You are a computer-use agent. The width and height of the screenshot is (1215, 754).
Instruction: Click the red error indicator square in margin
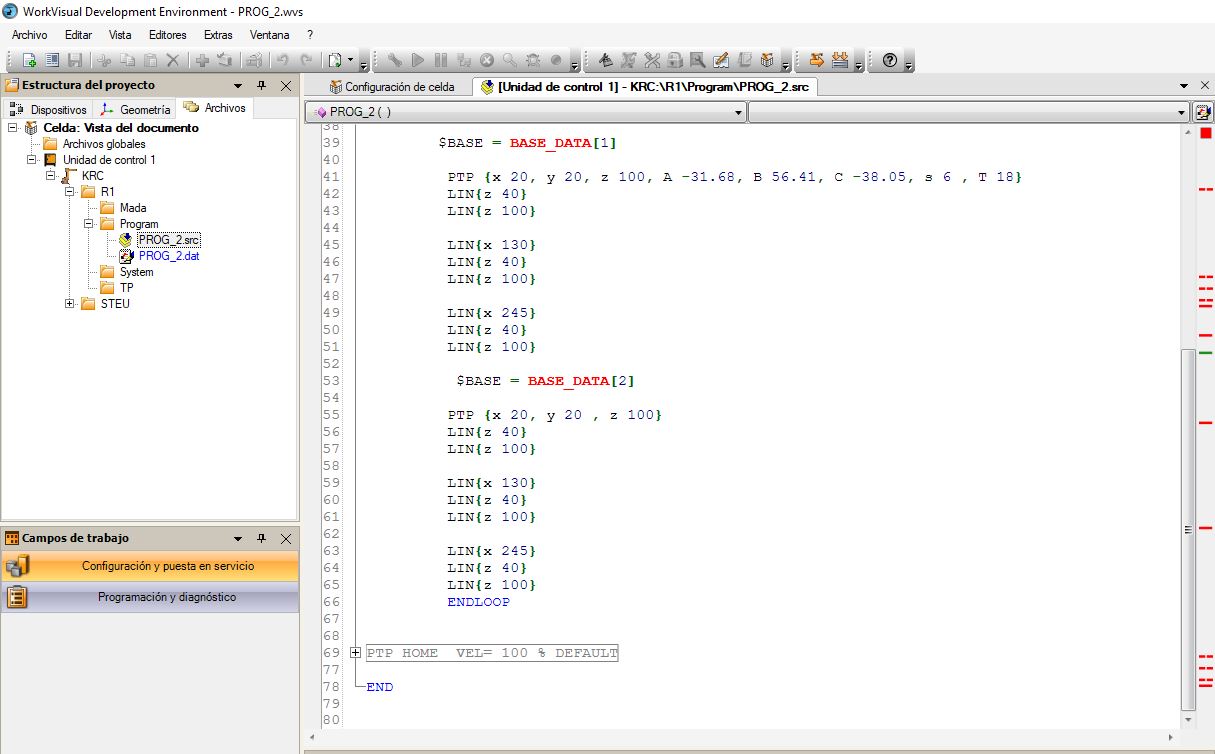[1205, 133]
